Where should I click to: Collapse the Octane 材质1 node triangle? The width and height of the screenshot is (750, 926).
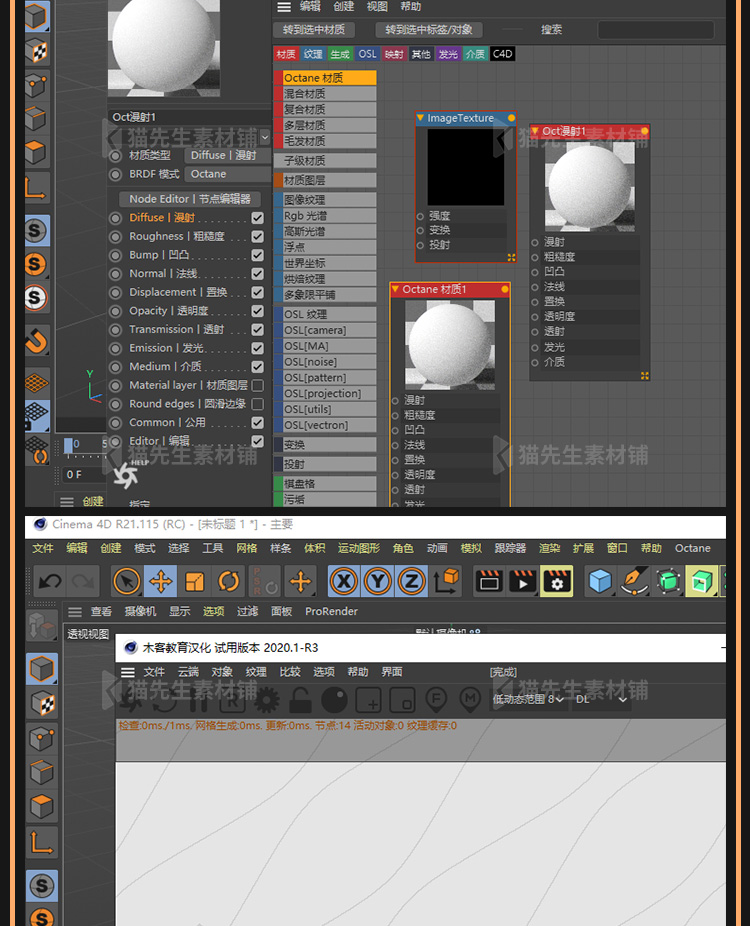[x=395, y=289]
